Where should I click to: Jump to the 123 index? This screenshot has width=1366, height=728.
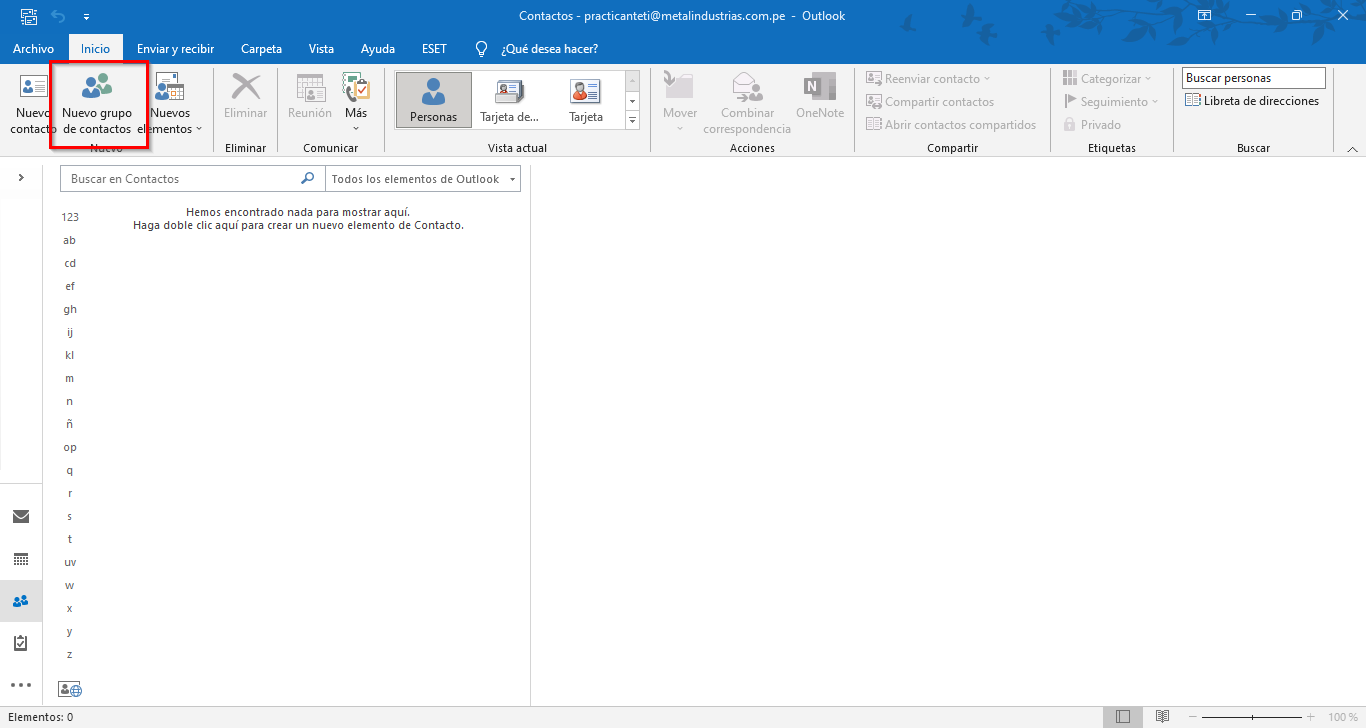(70, 217)
